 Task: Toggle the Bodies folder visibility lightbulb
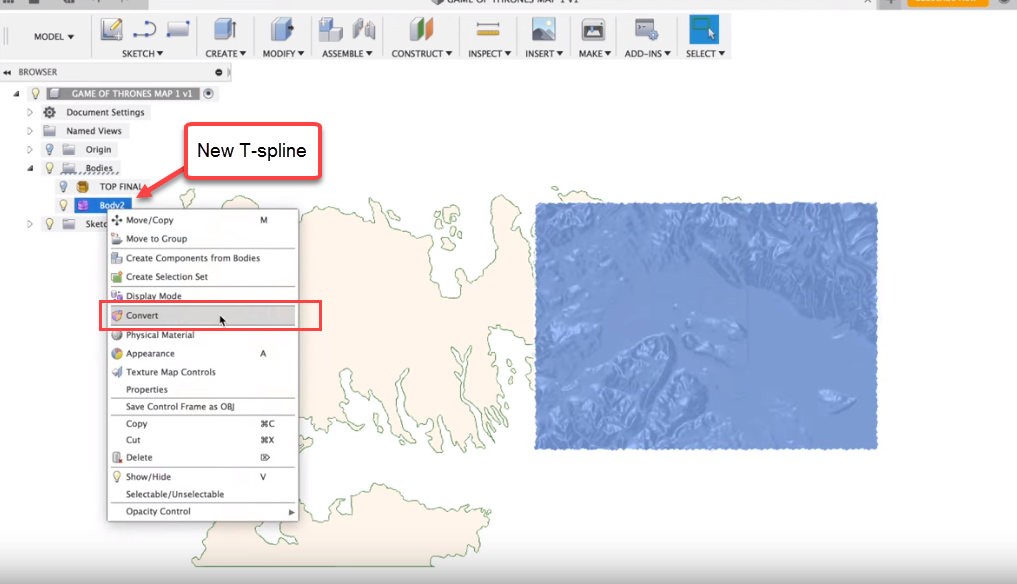[x=49, y=168]
